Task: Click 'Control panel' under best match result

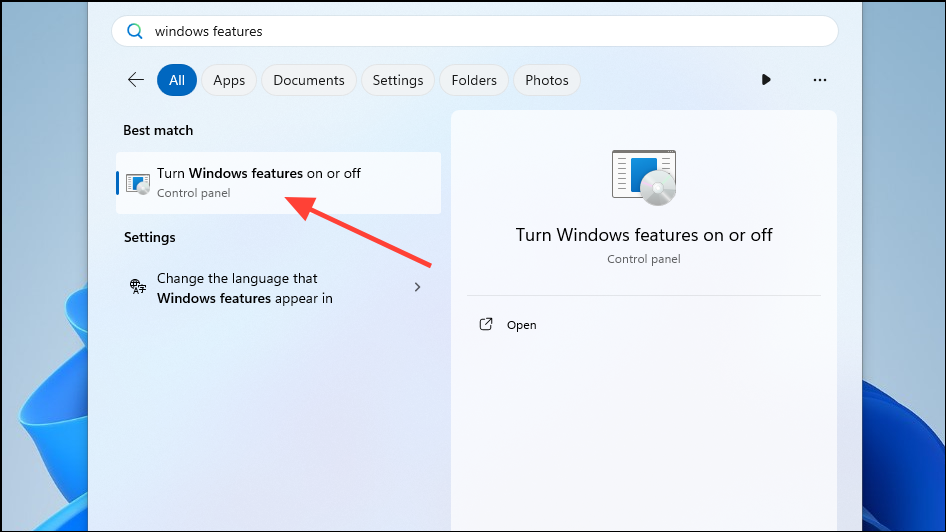Action: click(x=194, y=193)
